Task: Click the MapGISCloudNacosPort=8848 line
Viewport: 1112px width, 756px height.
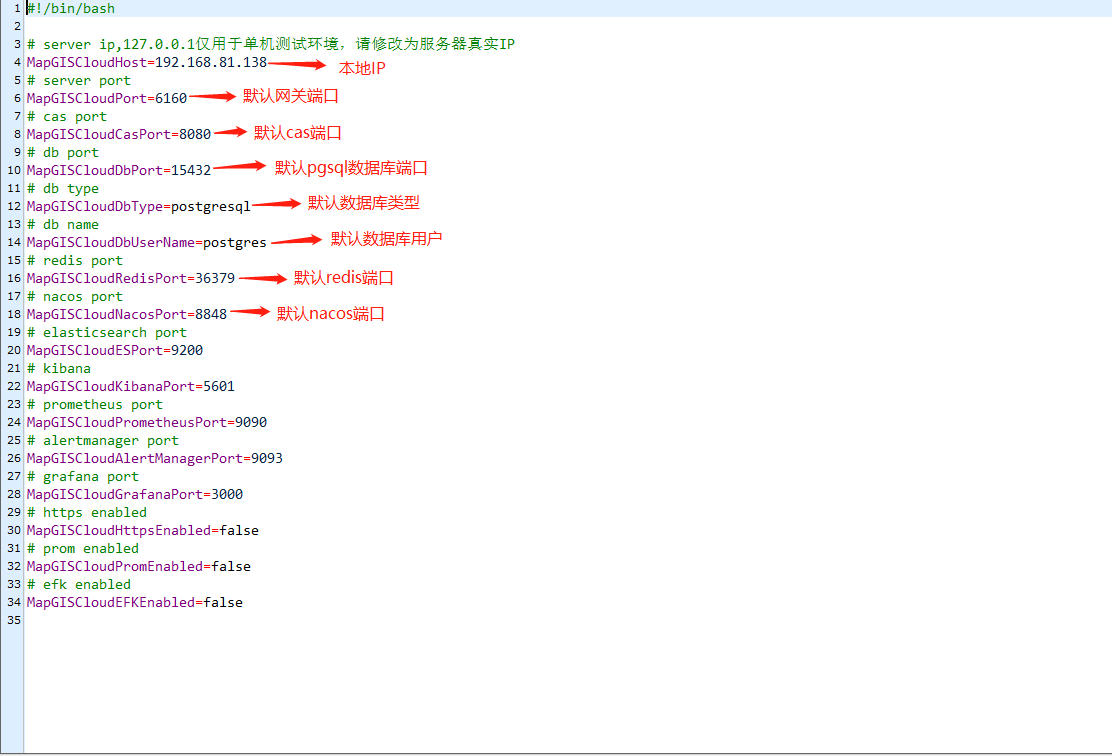Action: [127, 314]
